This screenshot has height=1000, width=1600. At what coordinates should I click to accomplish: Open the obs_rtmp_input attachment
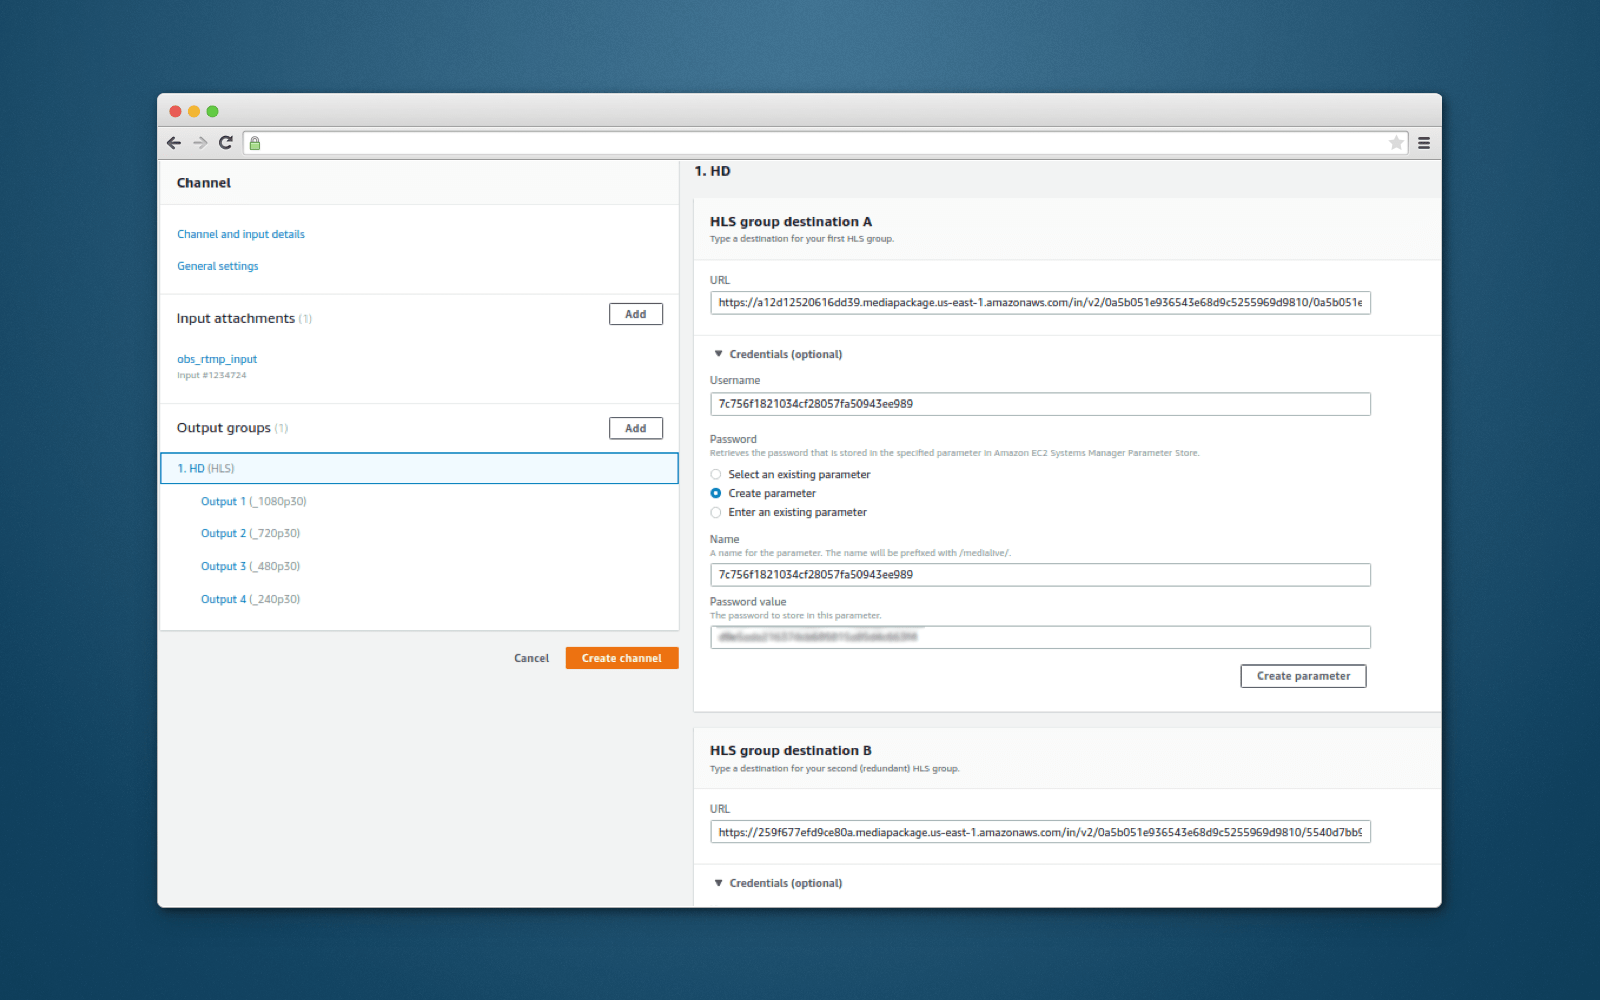(x=217, y=359)
